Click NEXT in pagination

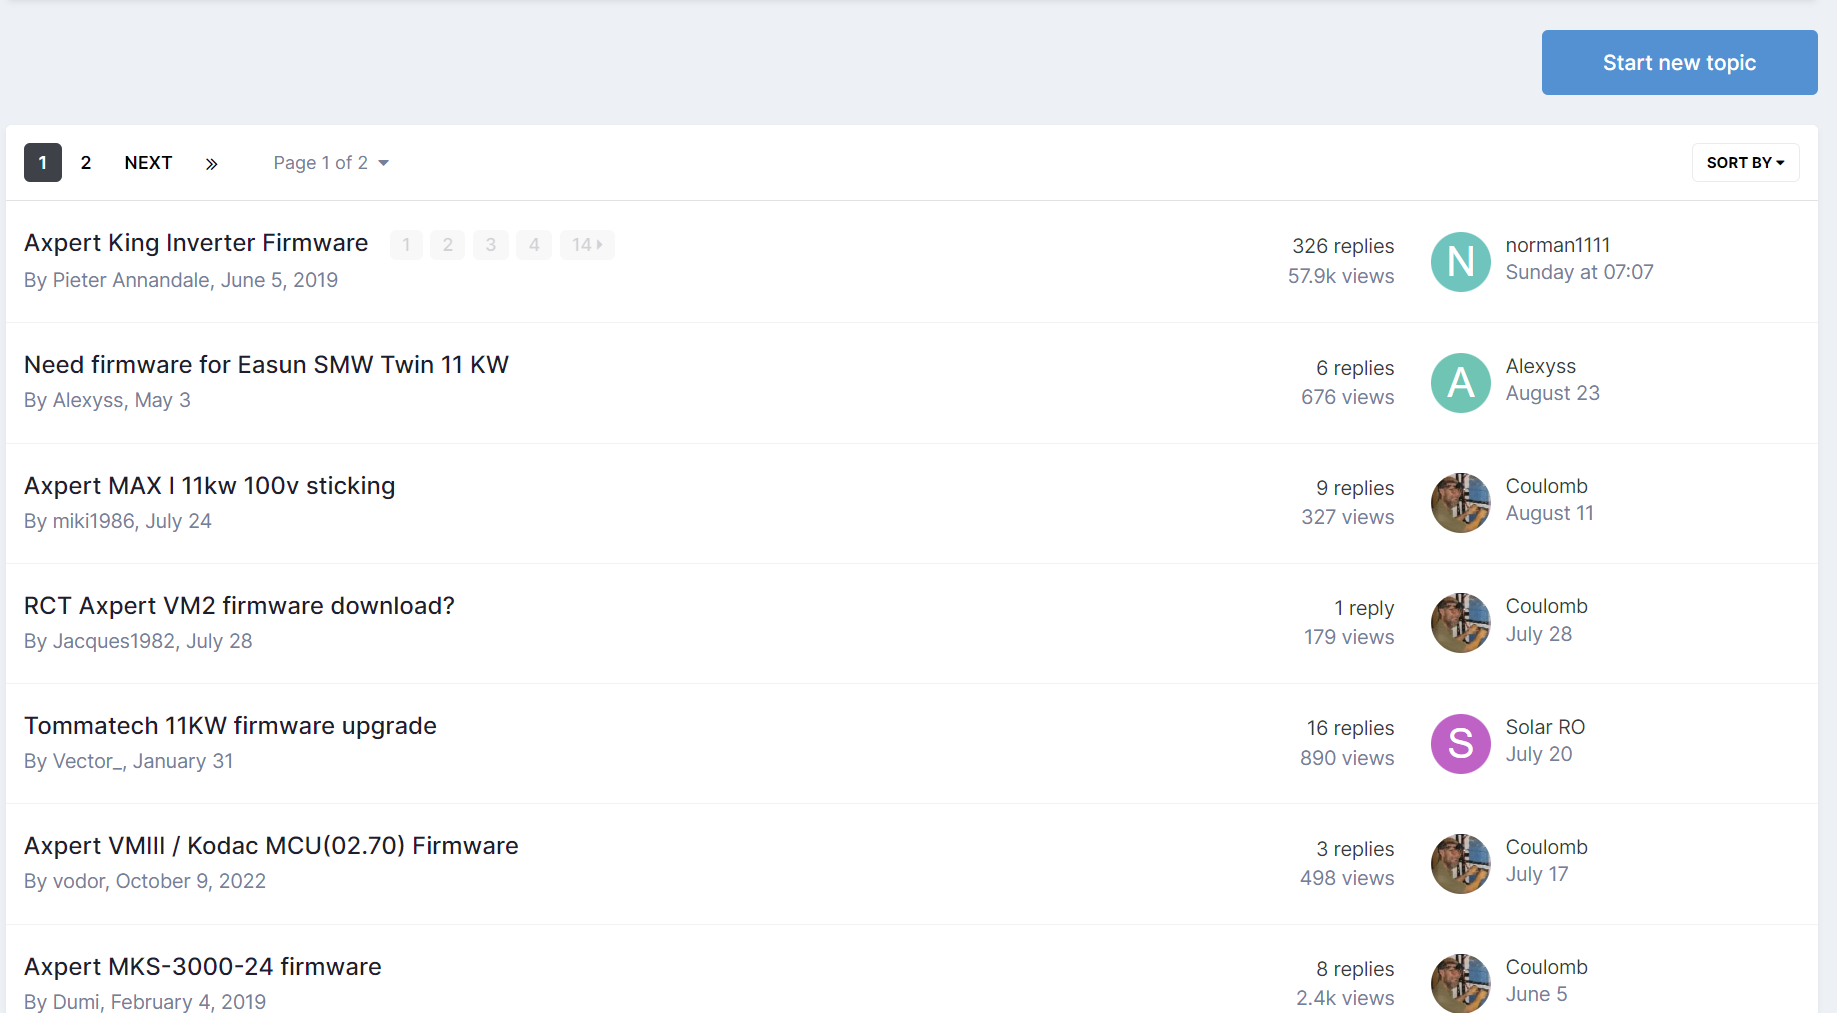tap(148, 163)
